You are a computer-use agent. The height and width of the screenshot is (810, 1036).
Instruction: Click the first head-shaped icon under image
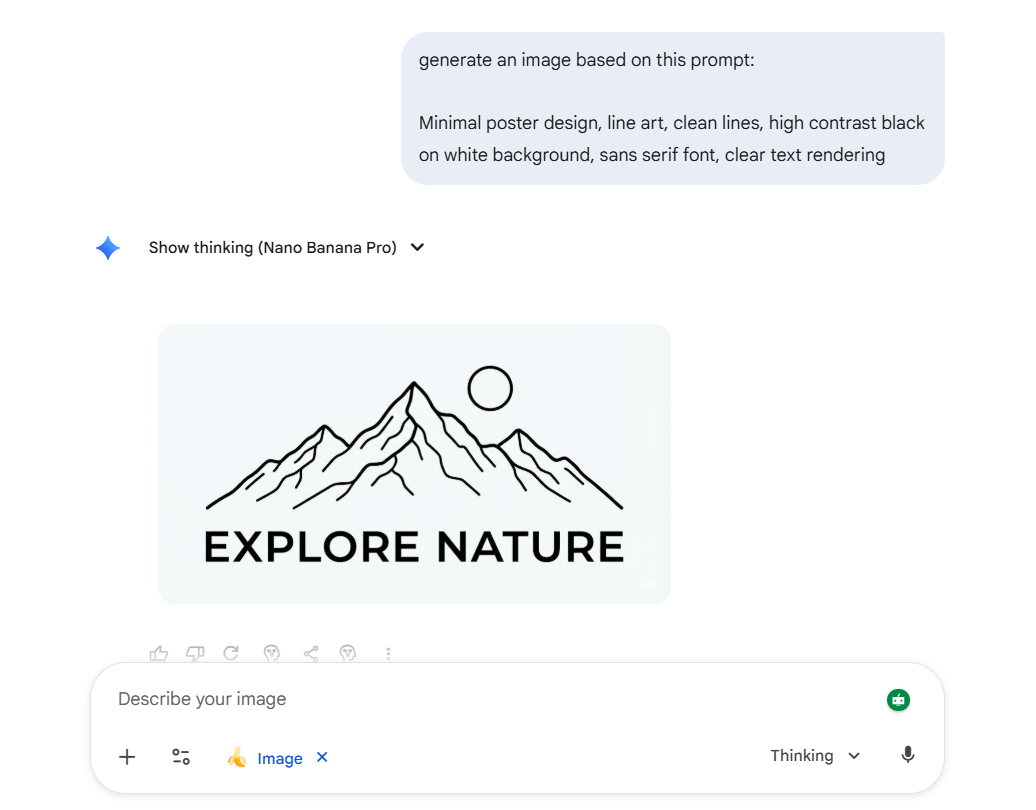coord(271,654)
